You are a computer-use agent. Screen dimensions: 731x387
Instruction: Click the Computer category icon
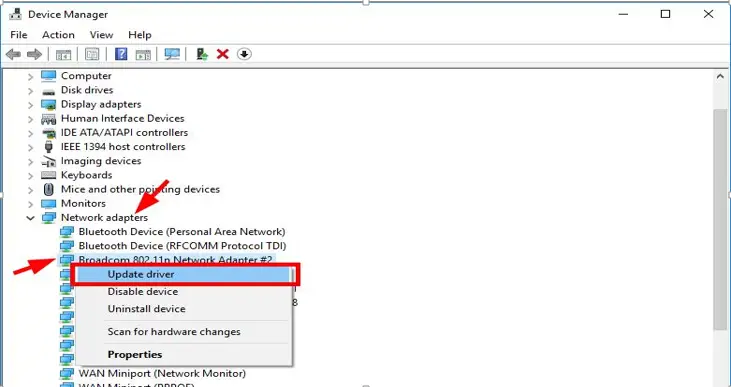(x=48, y=76)
